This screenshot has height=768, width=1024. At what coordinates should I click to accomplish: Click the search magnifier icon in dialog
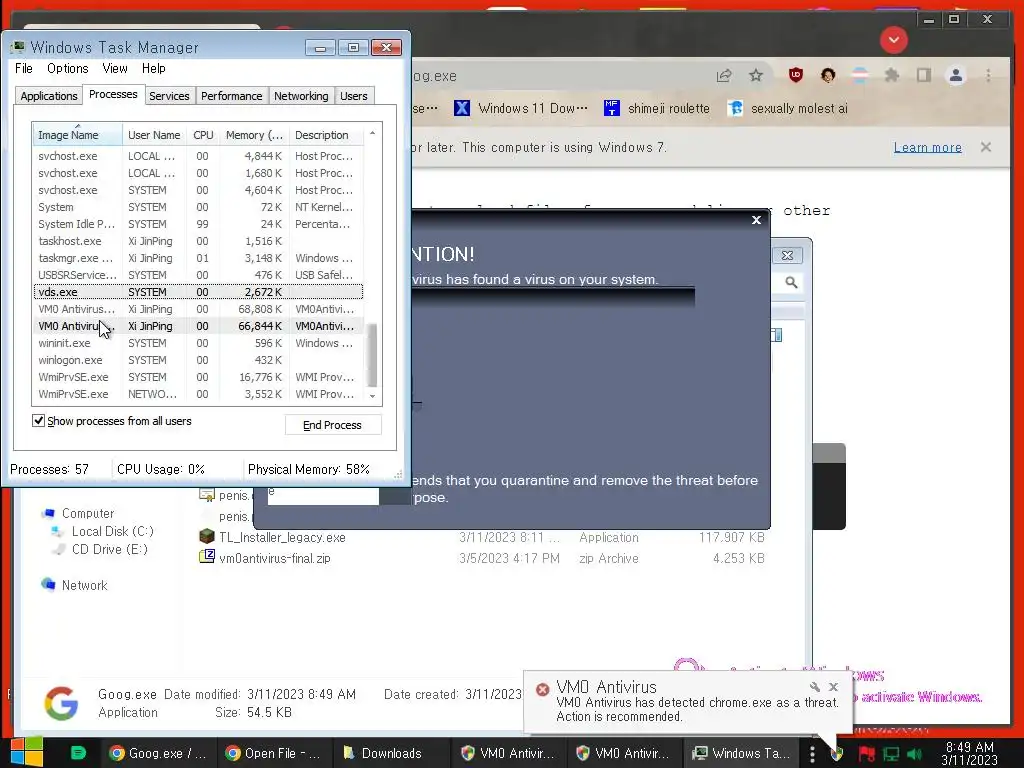click(x=791, y=282)
